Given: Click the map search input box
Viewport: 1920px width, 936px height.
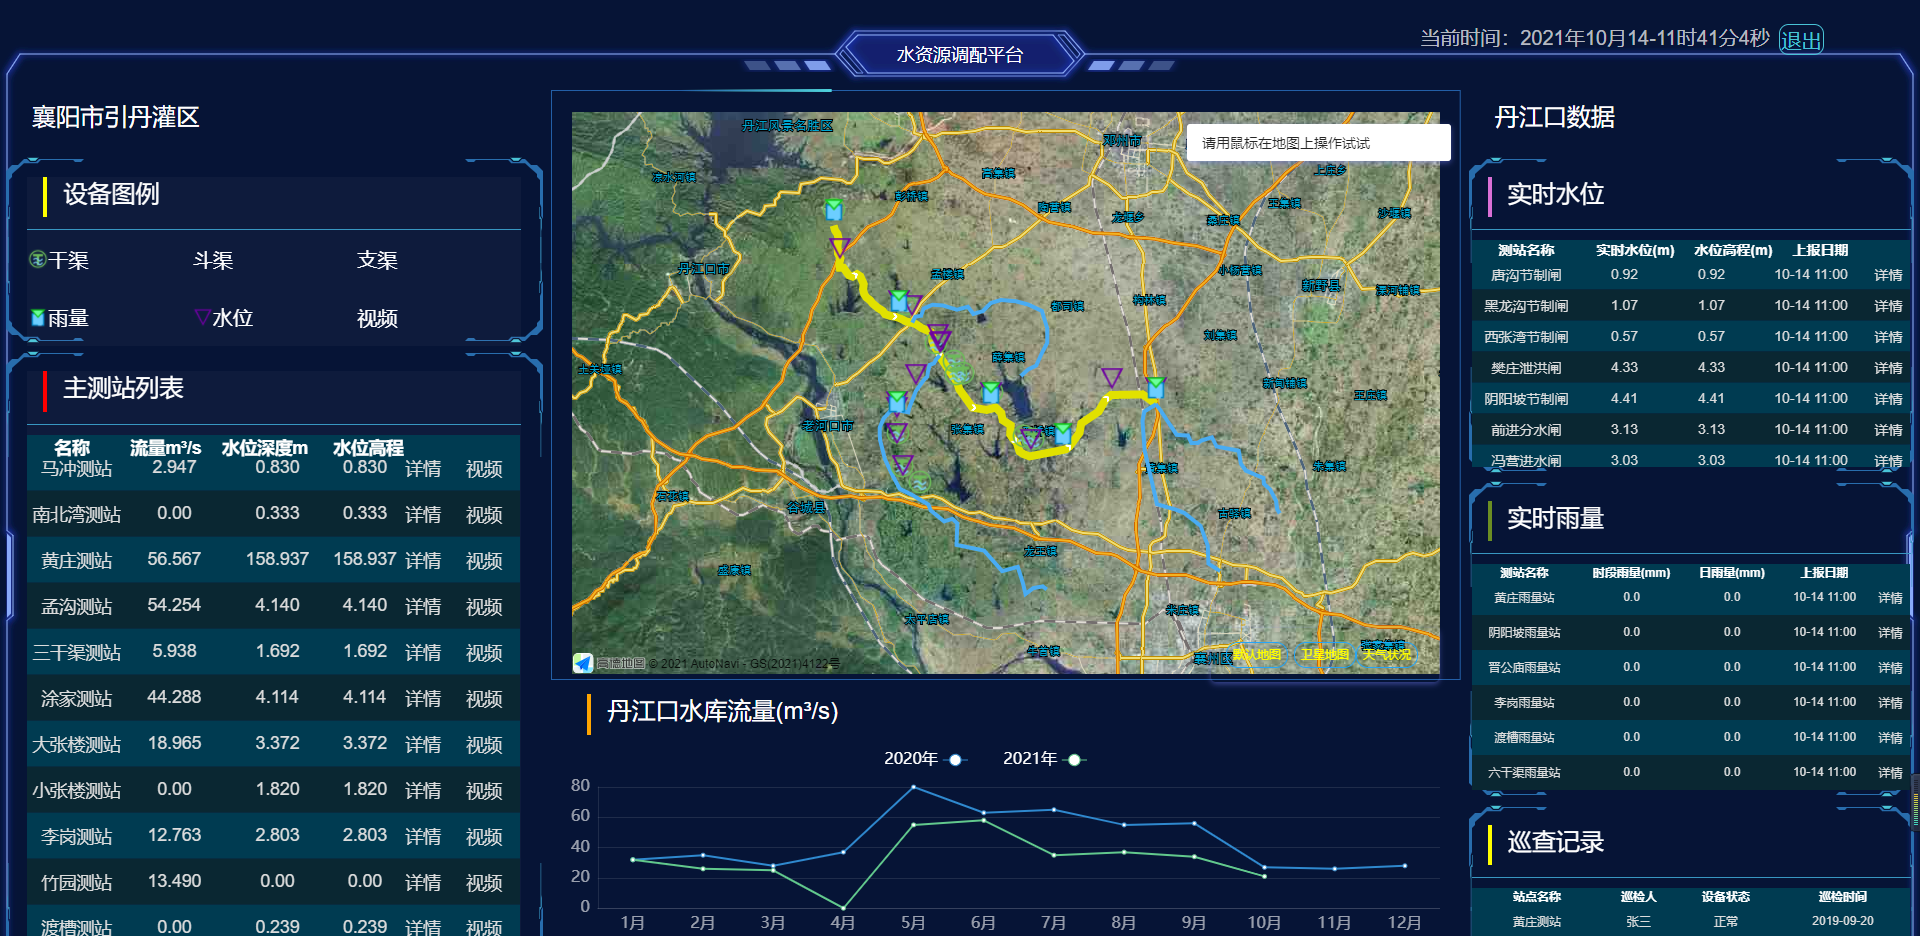Looking at the screenshot, I should pos(1318,143).
